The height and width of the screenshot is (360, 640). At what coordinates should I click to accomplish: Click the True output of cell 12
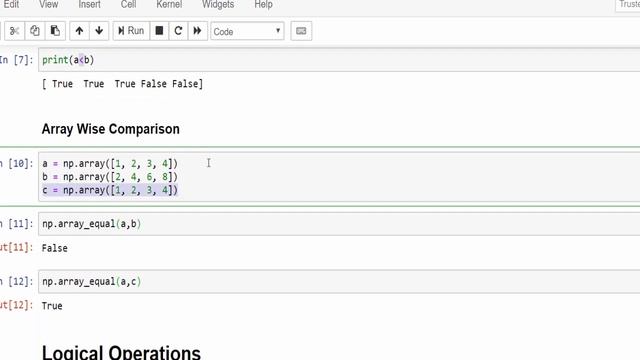pos(52,306)
